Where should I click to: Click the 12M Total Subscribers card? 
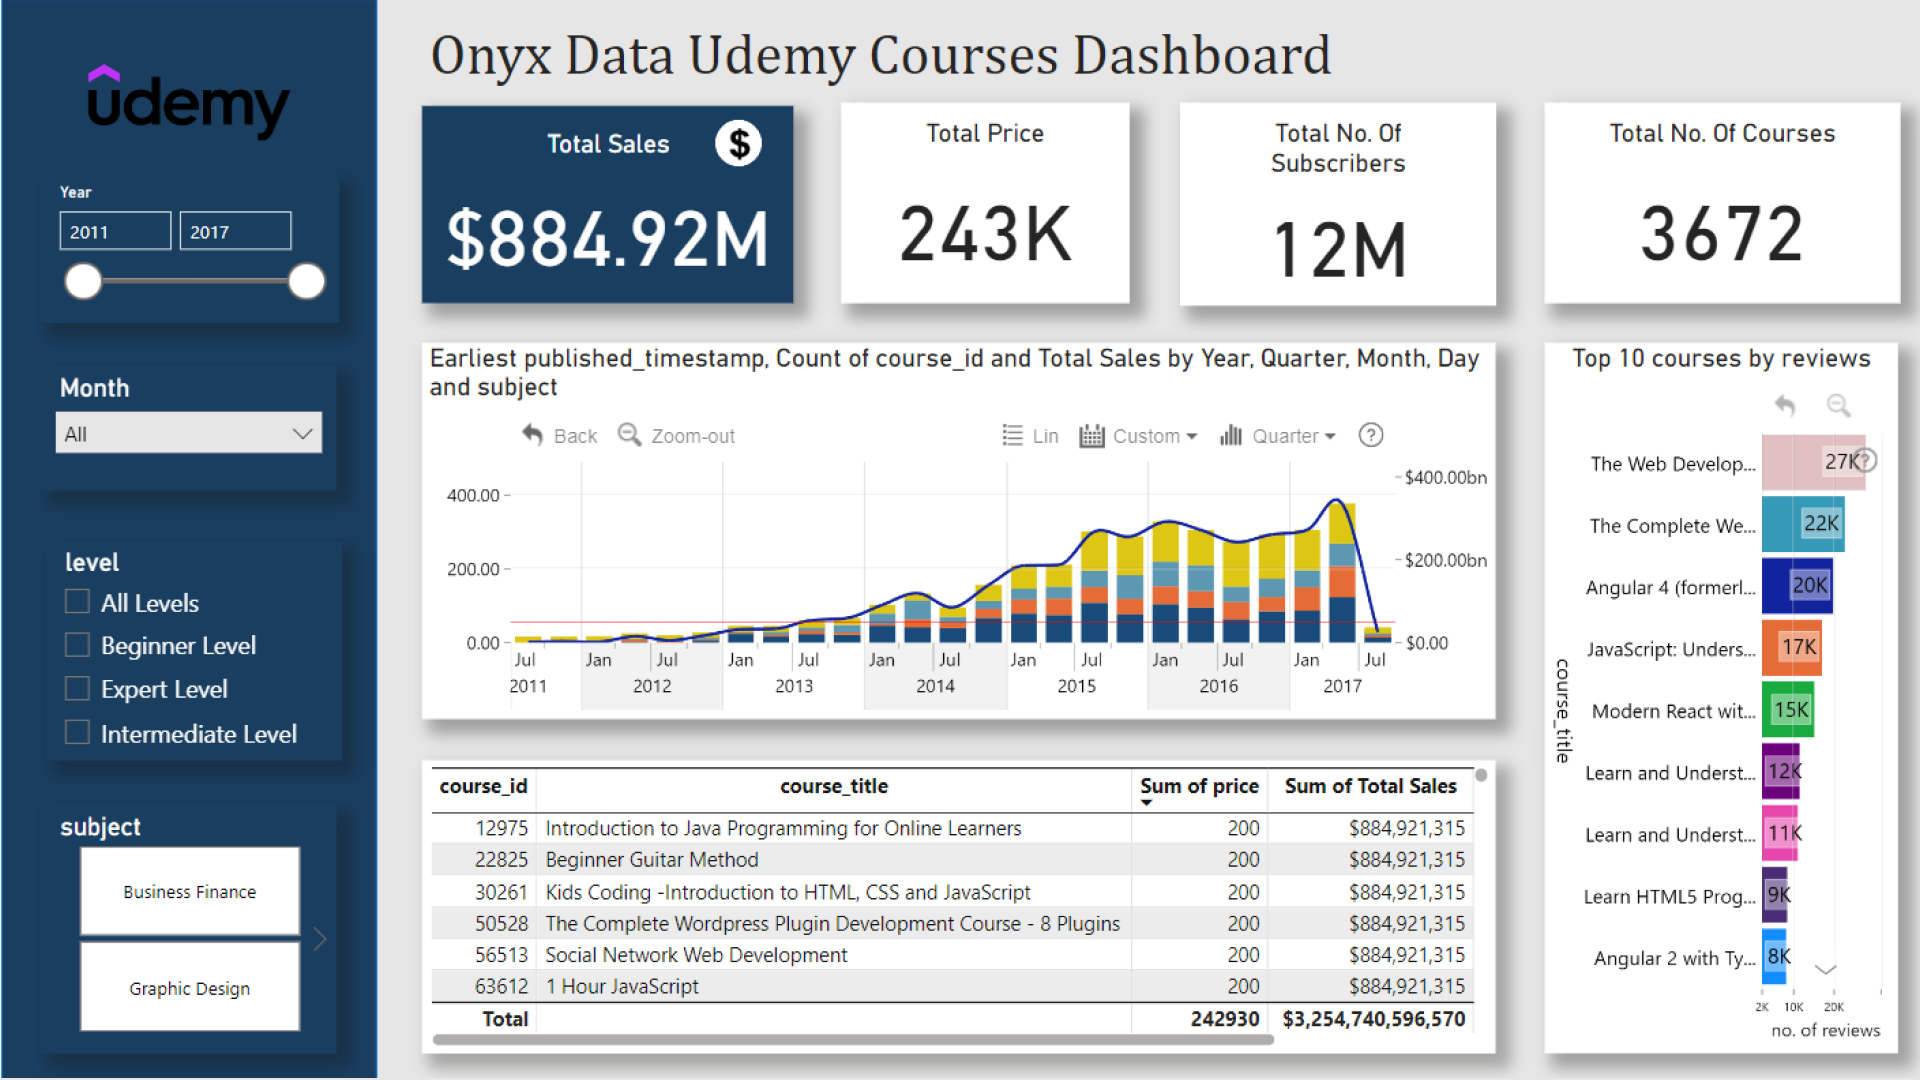click(x=1338, y=204)
